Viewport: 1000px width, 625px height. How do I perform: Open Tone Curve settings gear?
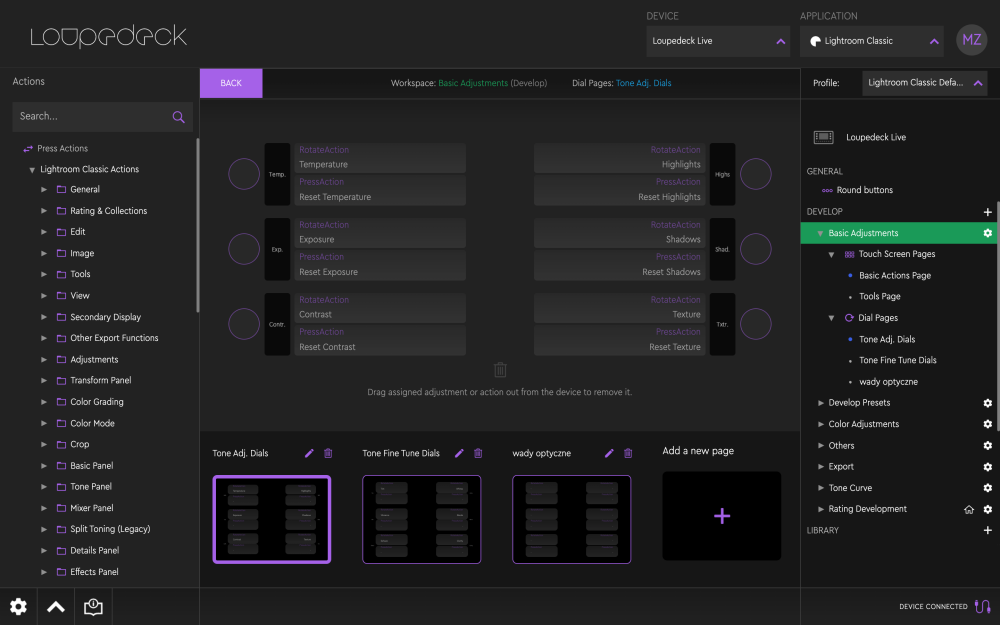[987, 488]
